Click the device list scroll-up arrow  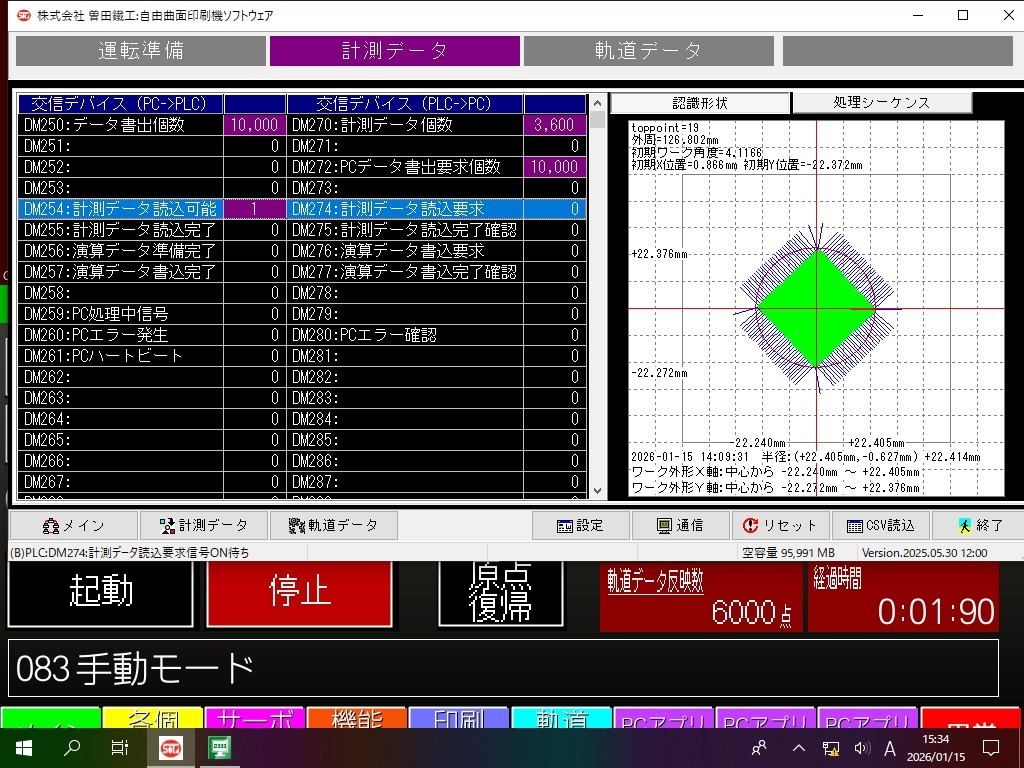coord(597,103)
